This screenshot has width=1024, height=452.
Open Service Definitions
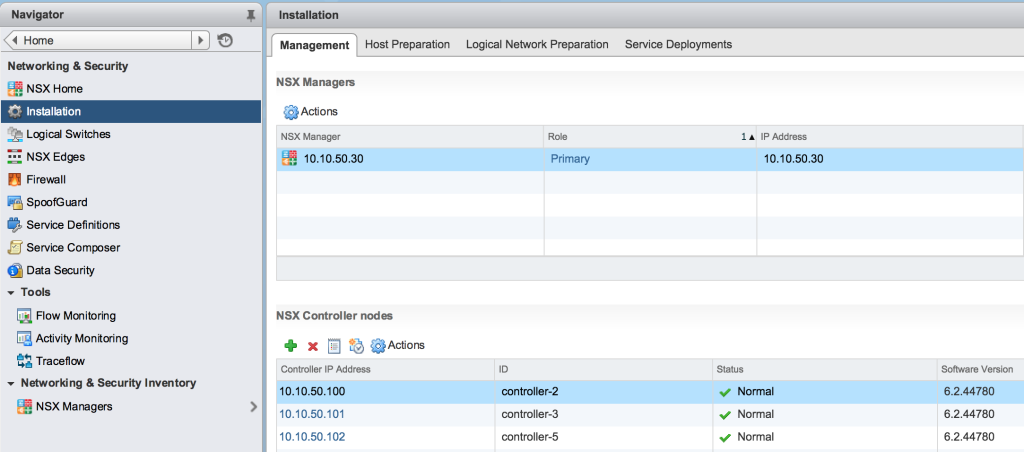click(x=73, y=225)
